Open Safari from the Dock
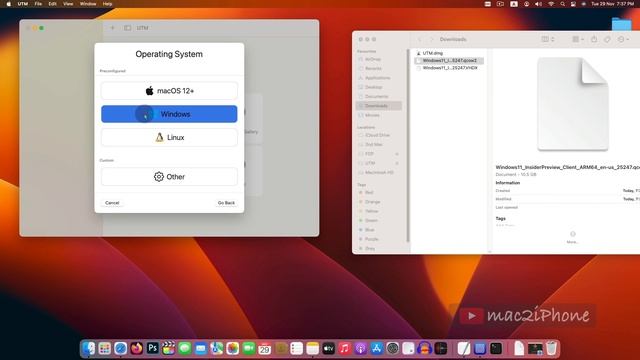The width and height of the screenshot is (640, 360). click(120, 348)
